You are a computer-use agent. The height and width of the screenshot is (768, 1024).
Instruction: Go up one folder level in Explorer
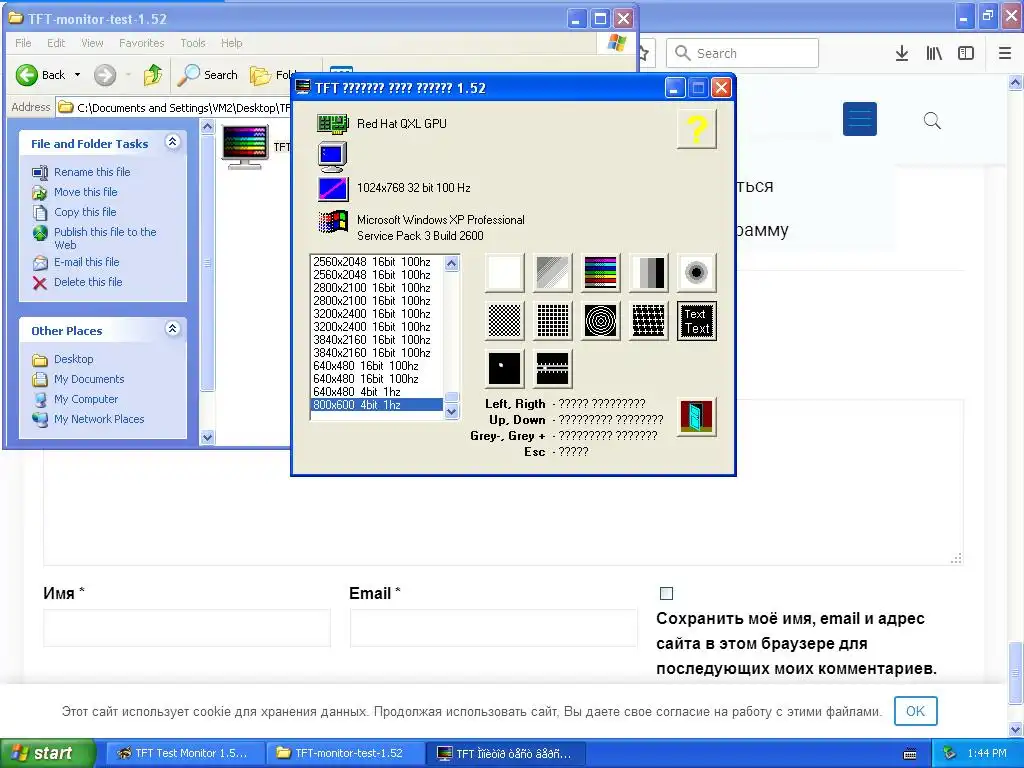(153, 75)
